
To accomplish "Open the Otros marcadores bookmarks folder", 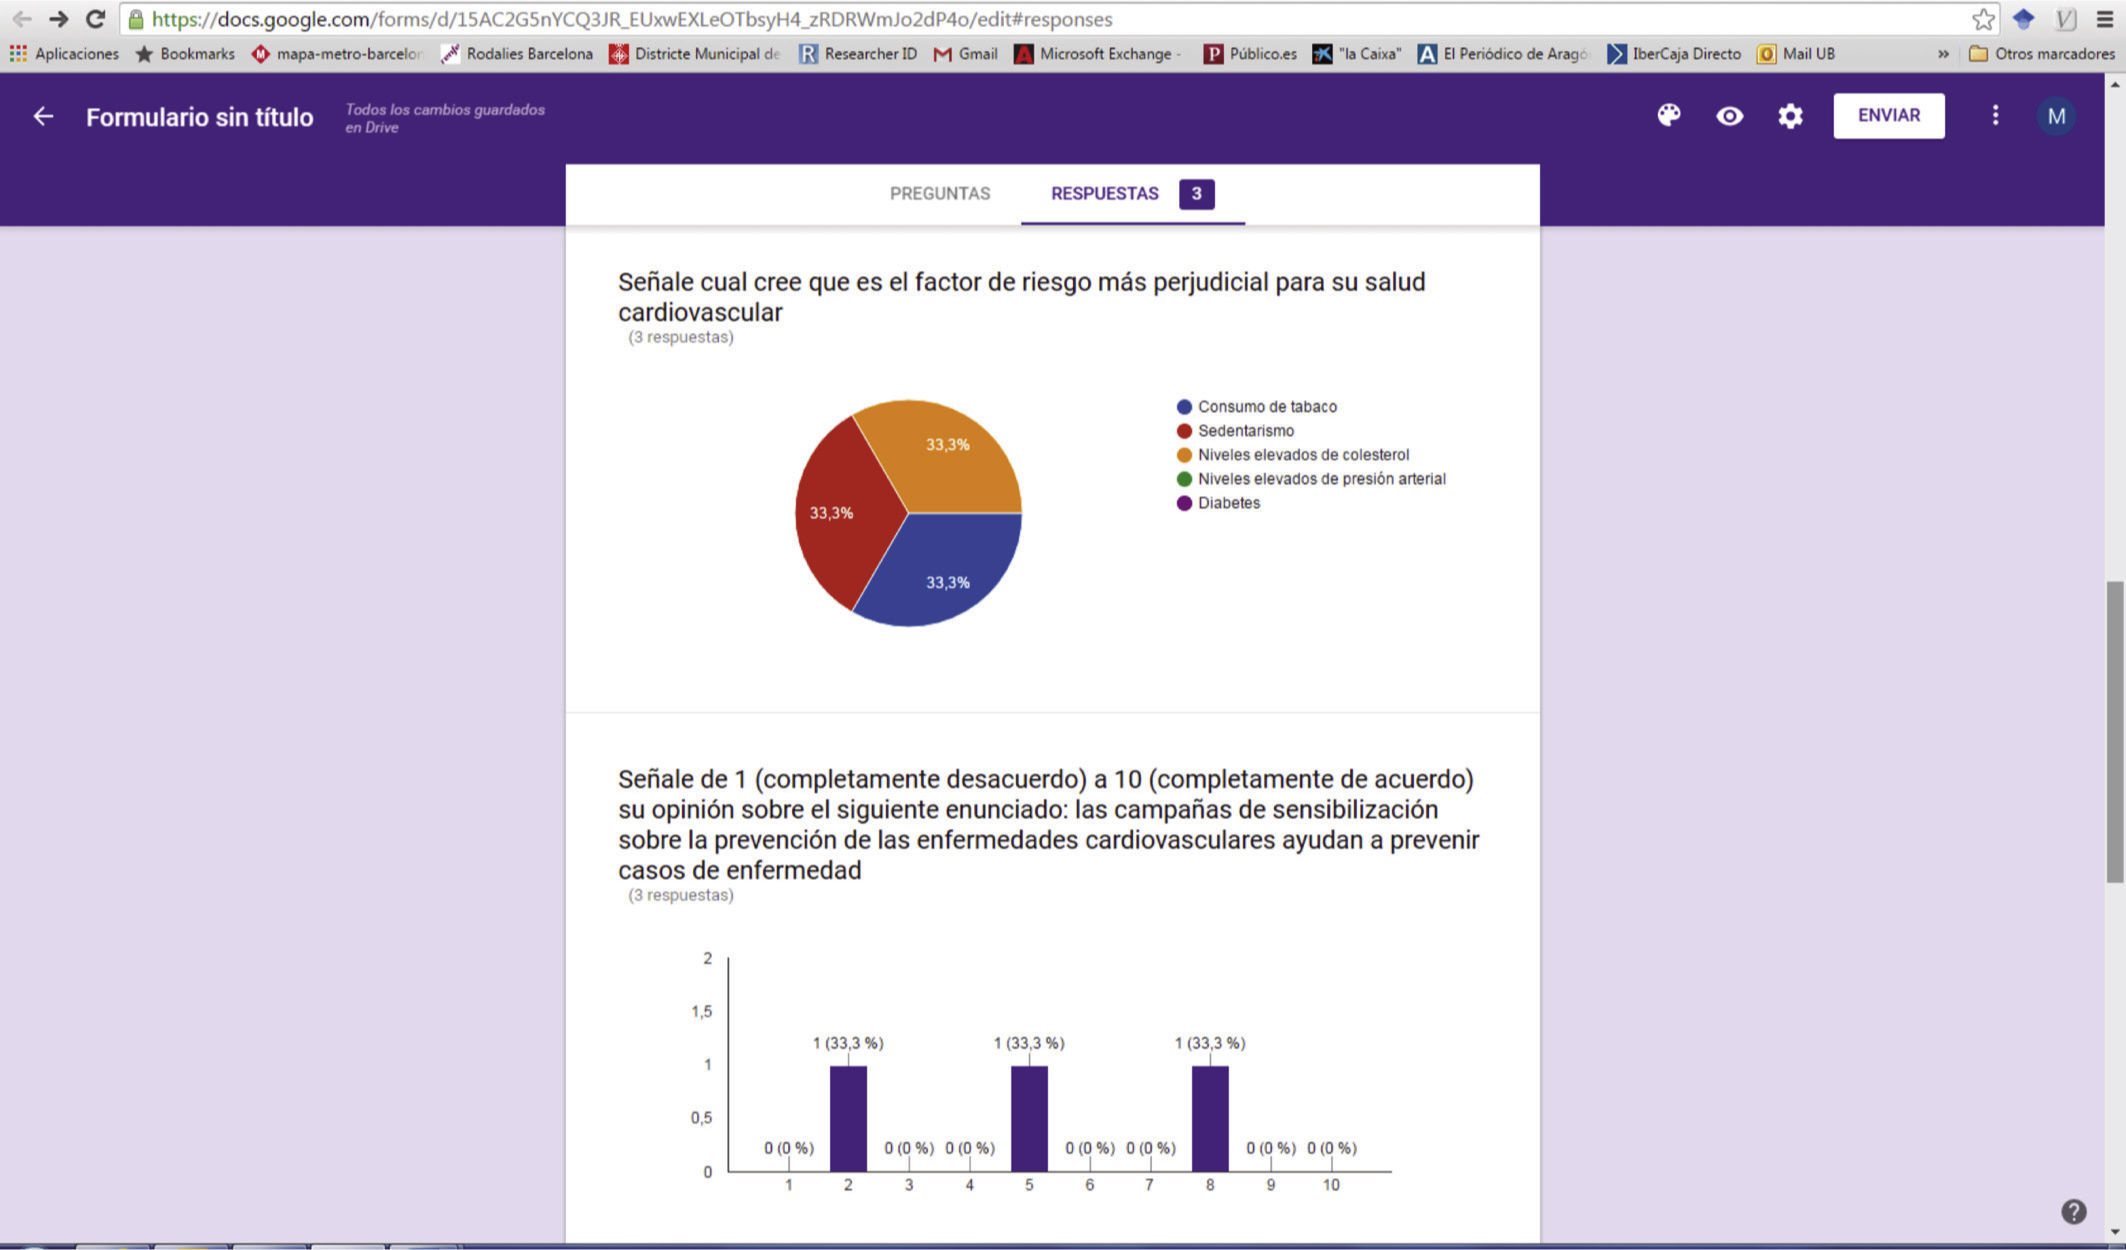I will tap(2040, 54).
